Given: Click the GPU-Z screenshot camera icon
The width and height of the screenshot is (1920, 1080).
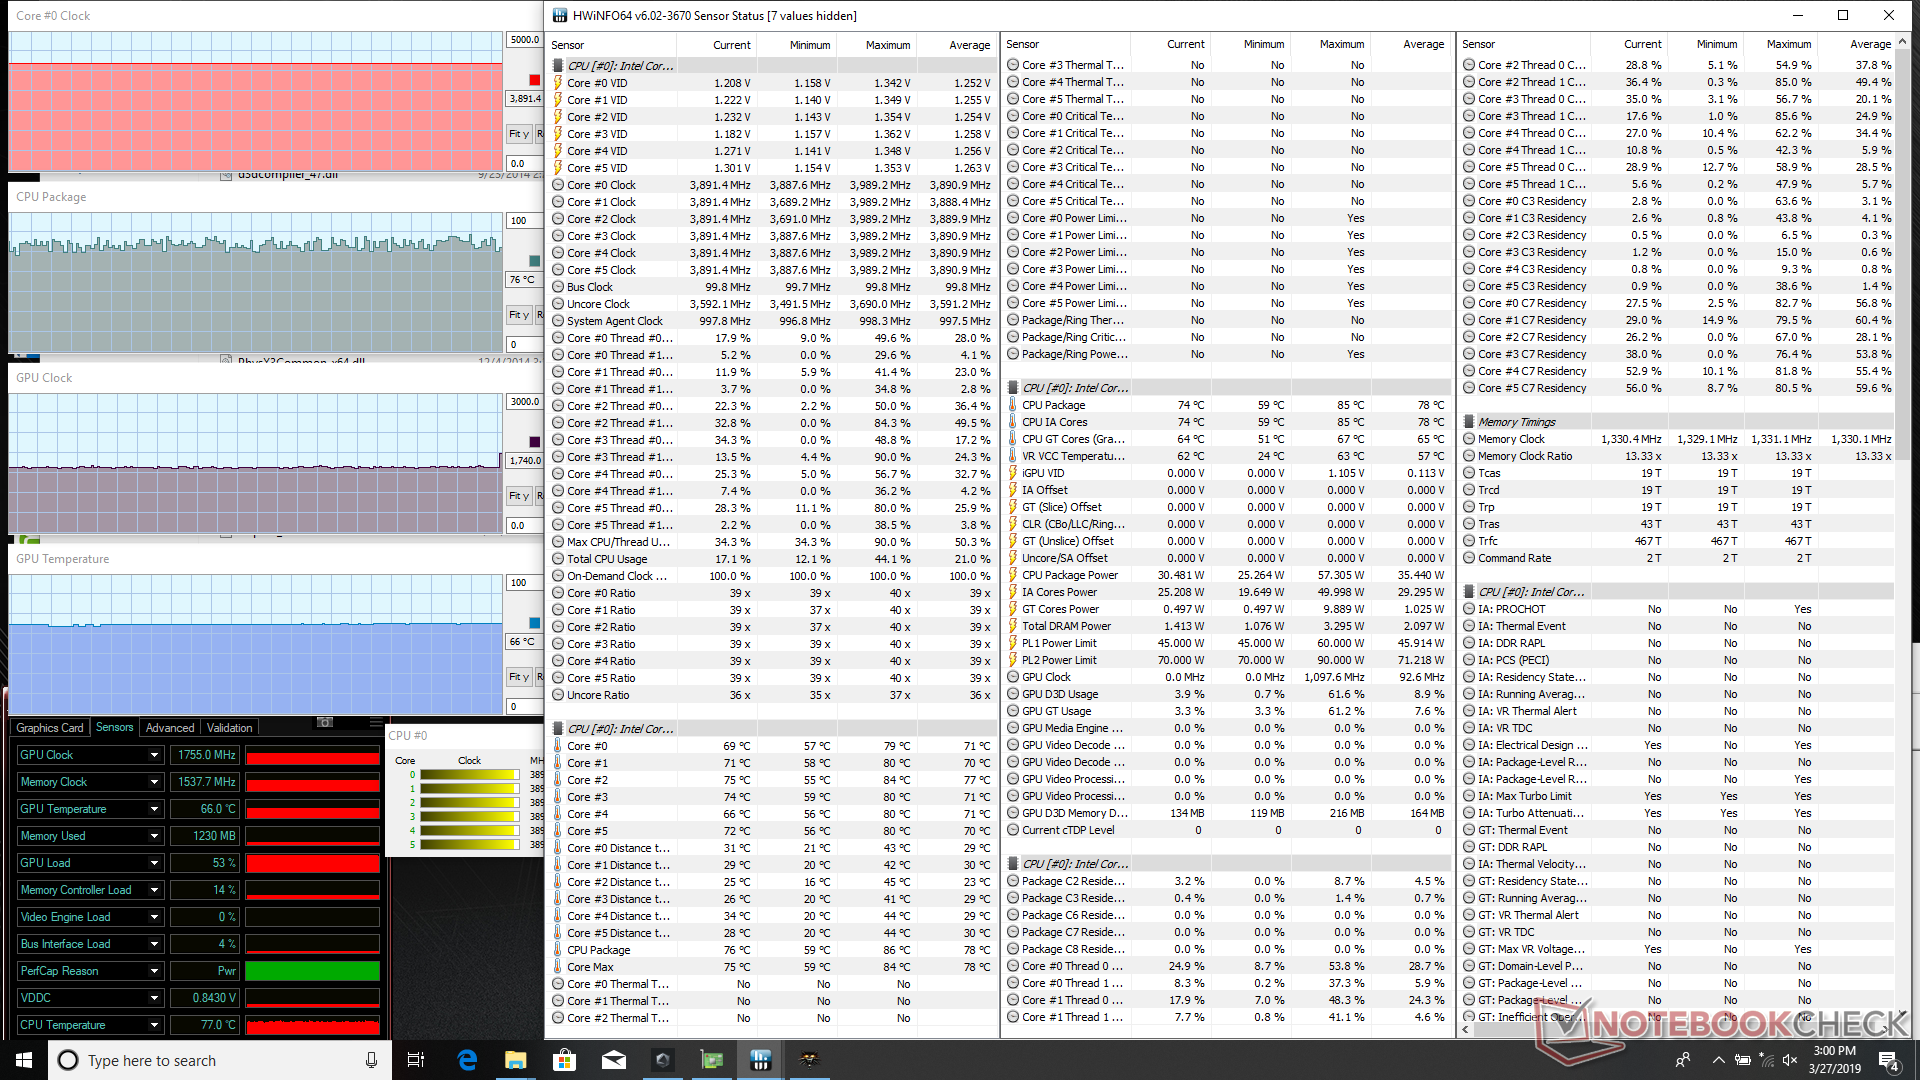Looking at the screenshot, I should (x=325, y=722).
